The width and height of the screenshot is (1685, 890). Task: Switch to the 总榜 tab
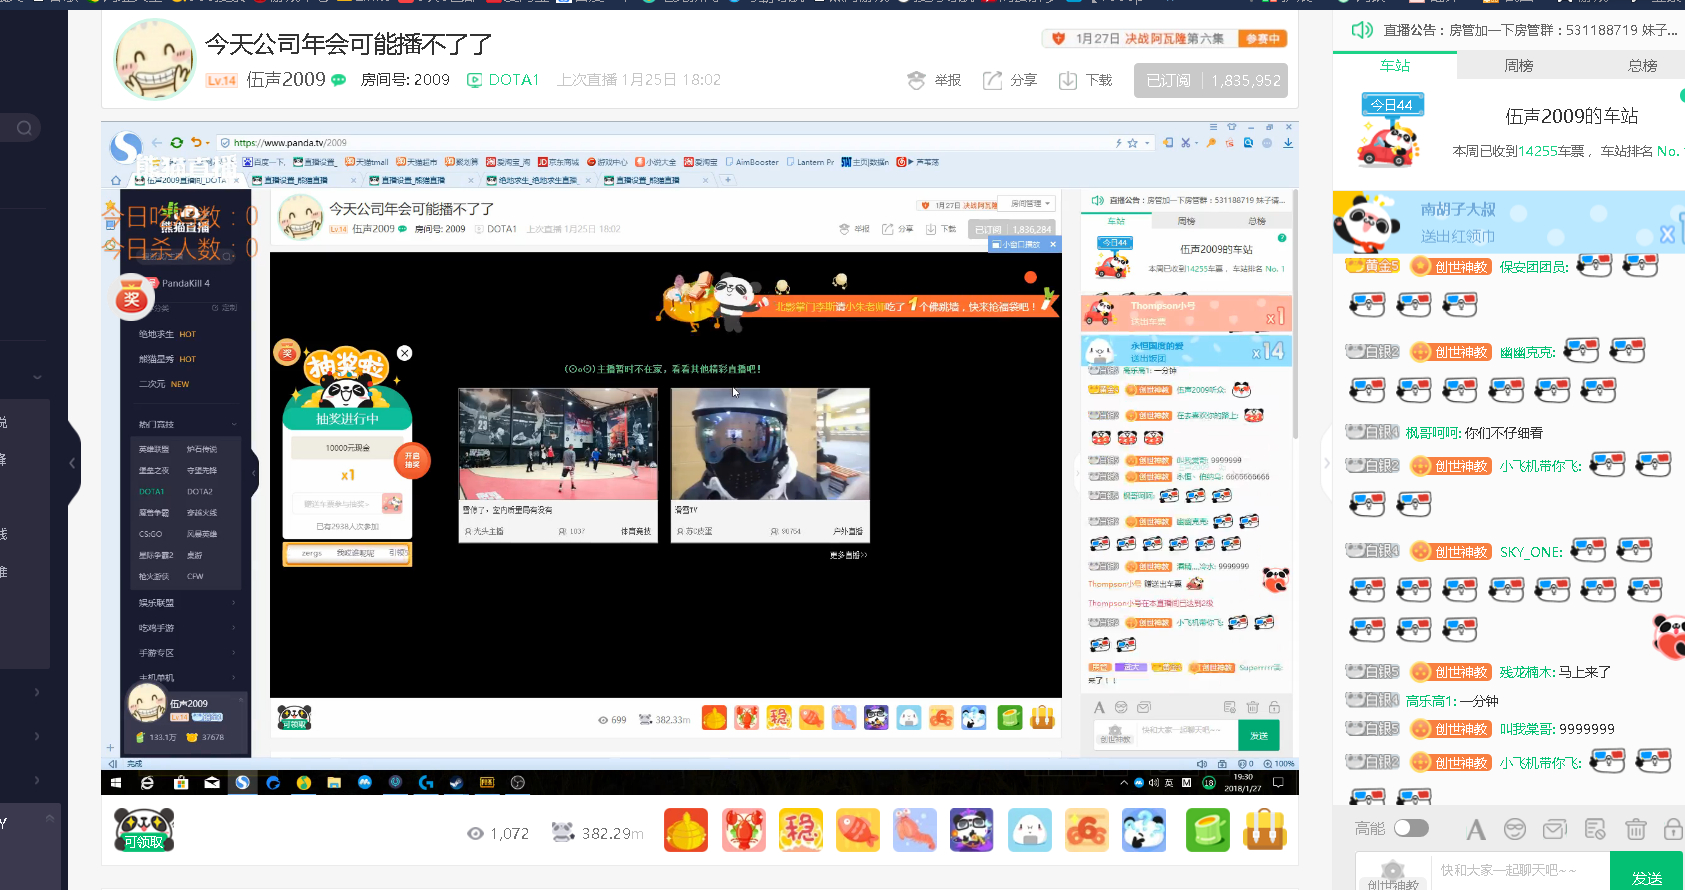click(1642, 65)
